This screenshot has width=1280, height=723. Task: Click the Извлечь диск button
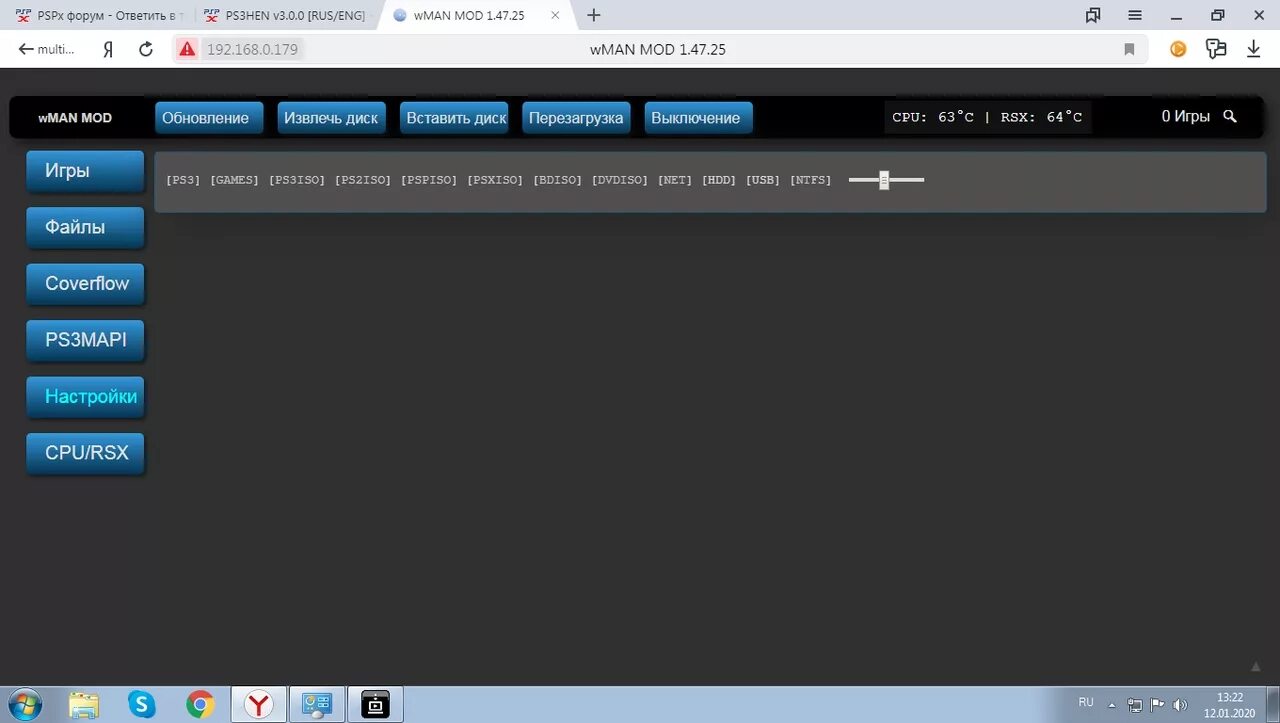pos(331,117)
